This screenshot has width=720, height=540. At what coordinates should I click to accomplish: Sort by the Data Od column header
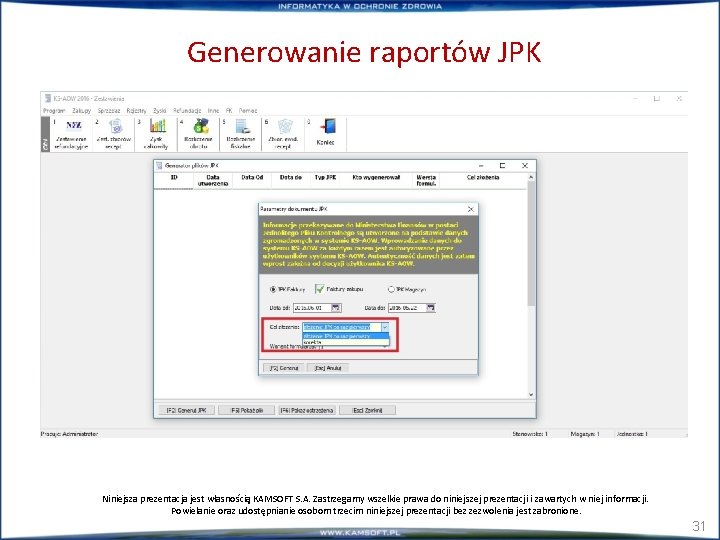coord(252,180)
